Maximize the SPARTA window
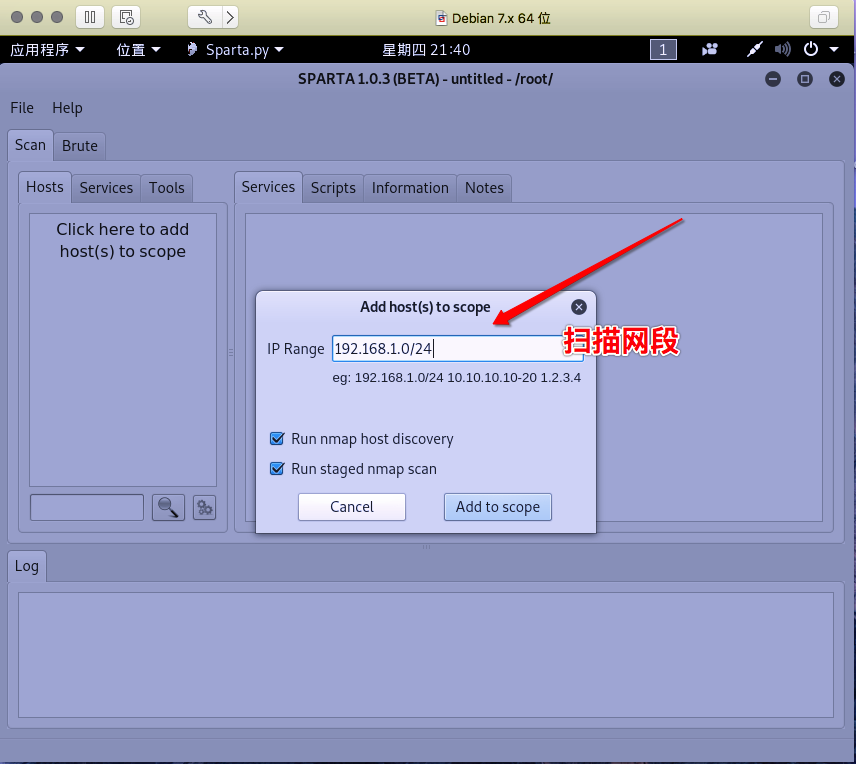The height and width of the screenshot is (764, 856). point(805,79)
